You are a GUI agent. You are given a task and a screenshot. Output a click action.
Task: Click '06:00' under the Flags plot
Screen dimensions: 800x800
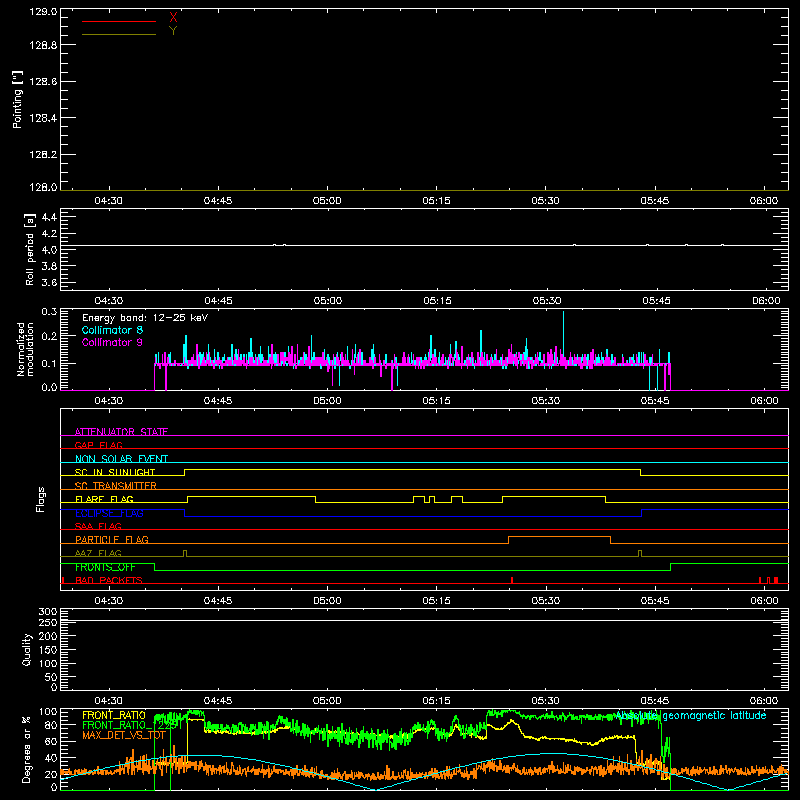(x=764, y=601)
